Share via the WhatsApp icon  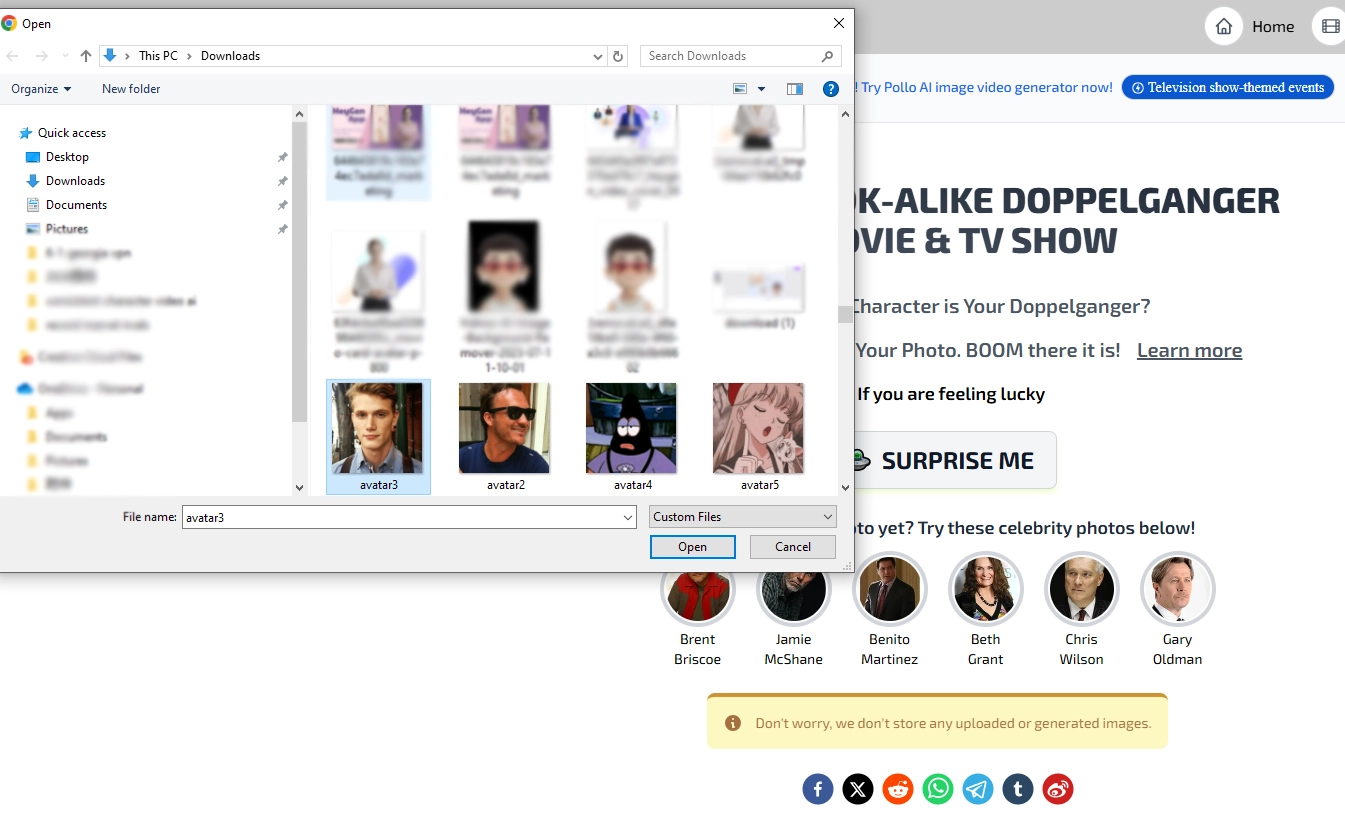(938, 789)
